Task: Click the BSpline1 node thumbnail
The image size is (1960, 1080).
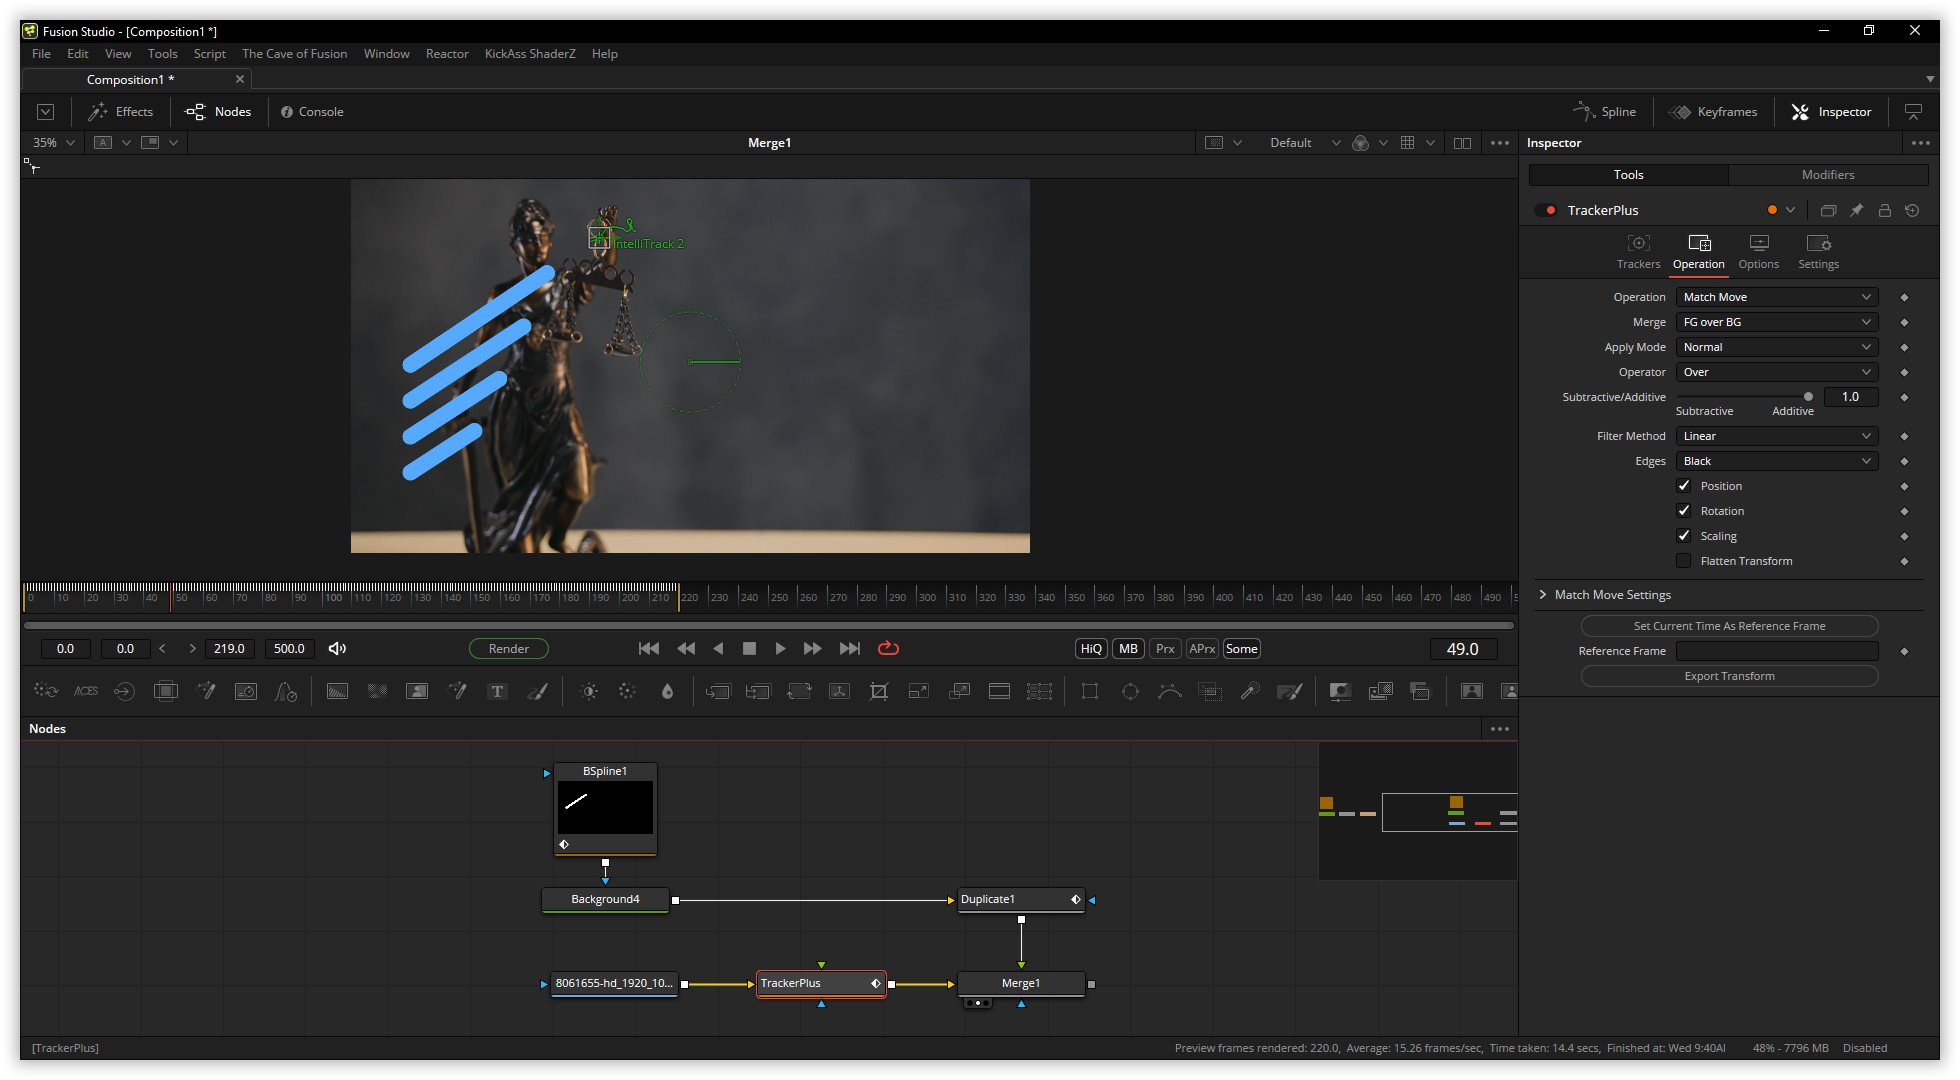Action: [x=605, y=808]
